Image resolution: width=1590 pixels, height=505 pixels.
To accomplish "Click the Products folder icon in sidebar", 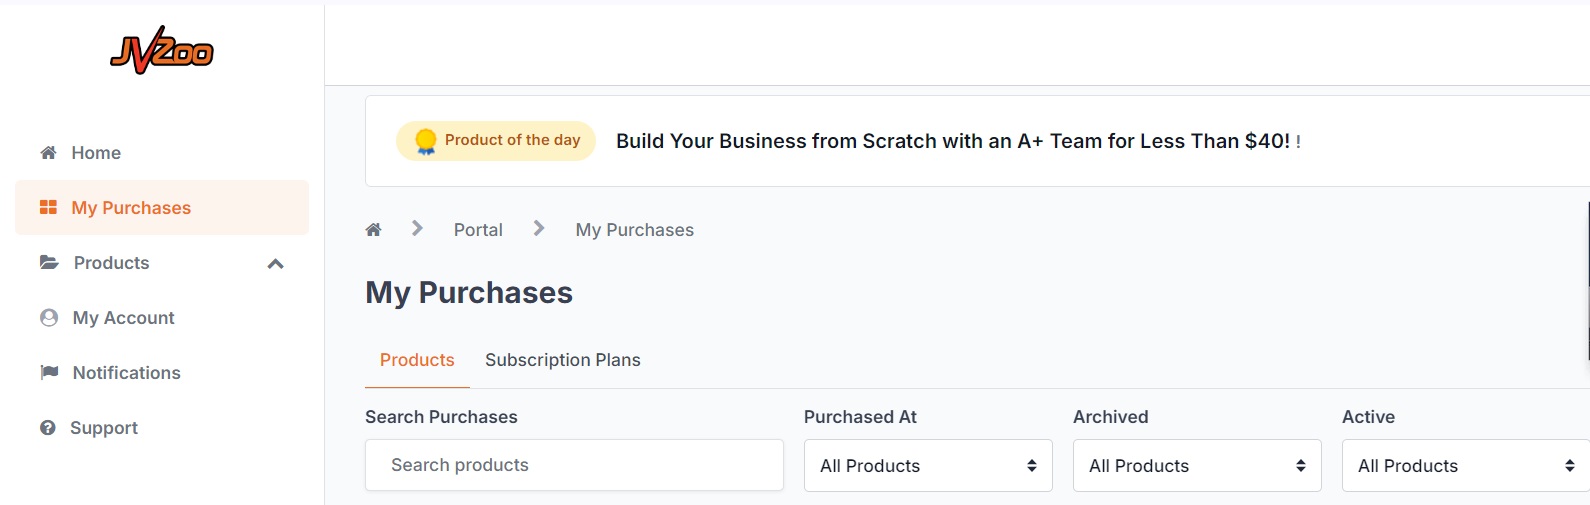I will (49, 262).
